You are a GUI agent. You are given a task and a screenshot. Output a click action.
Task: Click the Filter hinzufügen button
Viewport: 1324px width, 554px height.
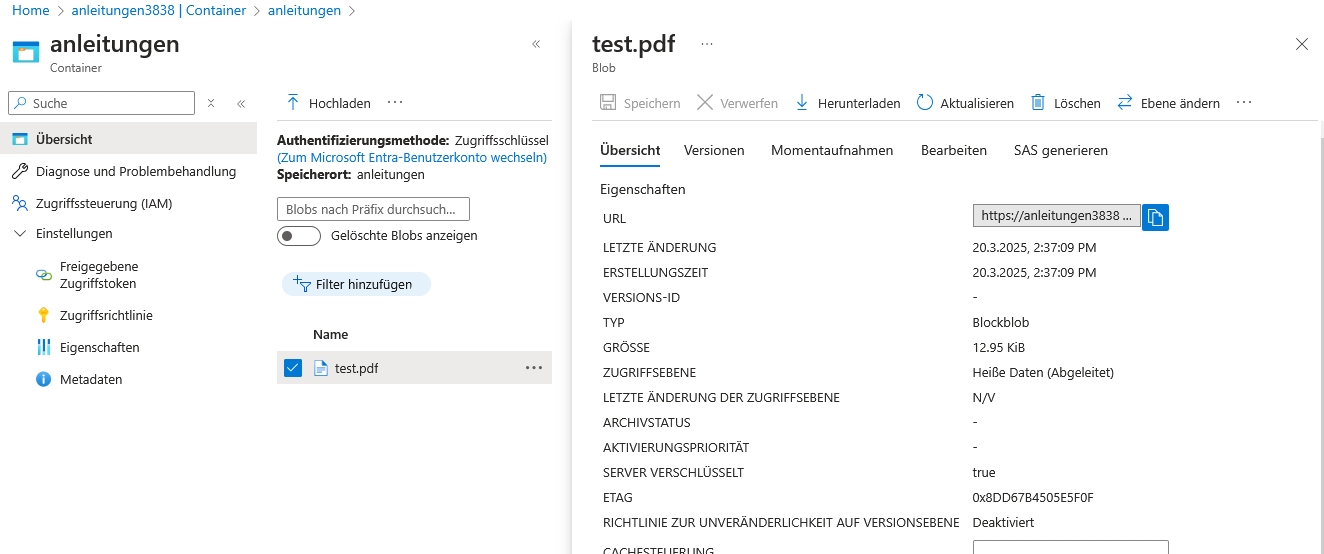click(356, 284)
